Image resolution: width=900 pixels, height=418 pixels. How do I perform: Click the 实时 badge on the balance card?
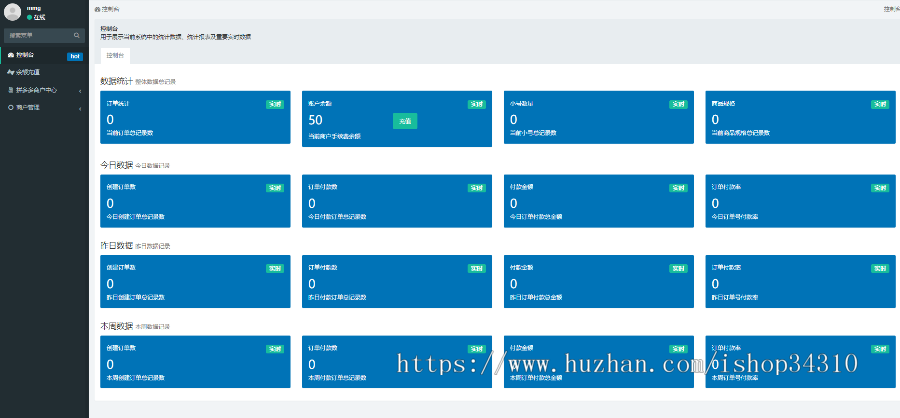click(476, 104)
